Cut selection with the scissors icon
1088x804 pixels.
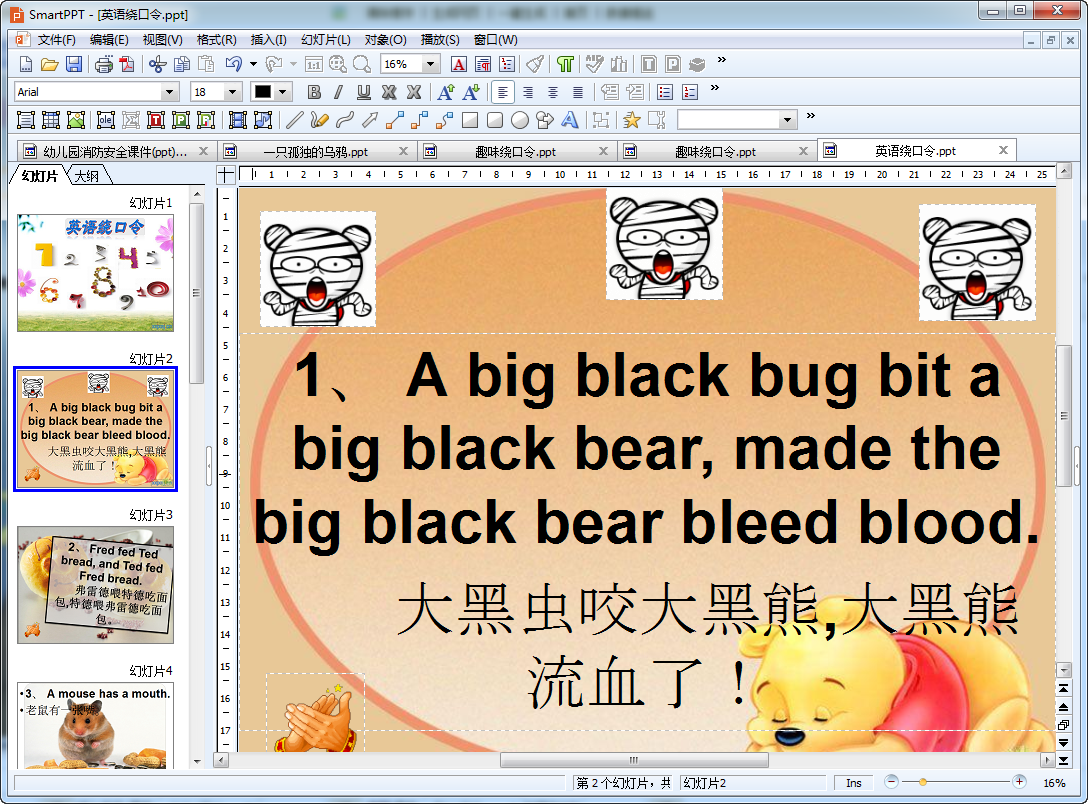point(158,65)
